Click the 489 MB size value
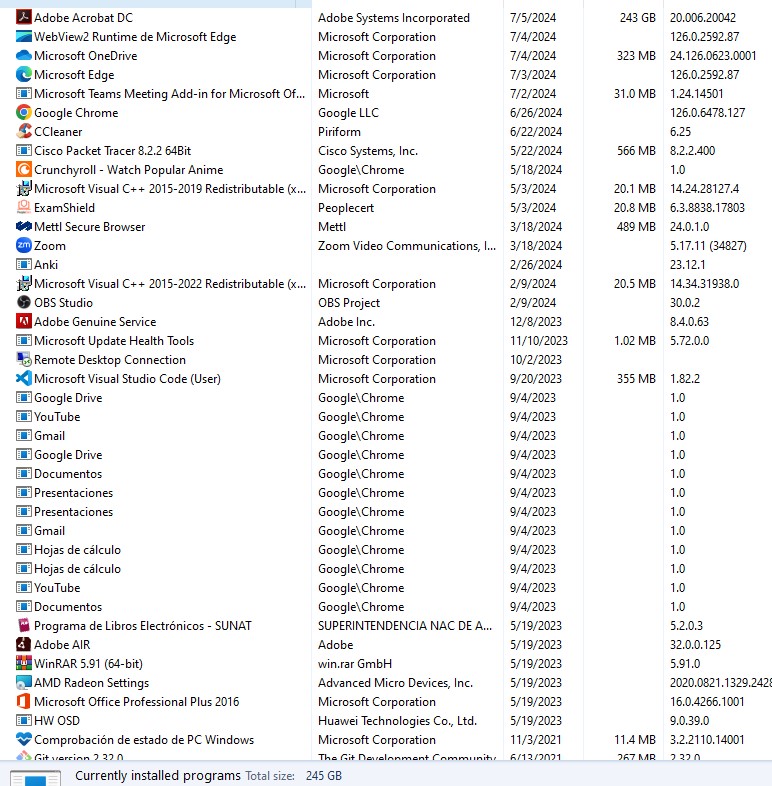The height and width of the screenshot is (786, 772). pos(636,227)
